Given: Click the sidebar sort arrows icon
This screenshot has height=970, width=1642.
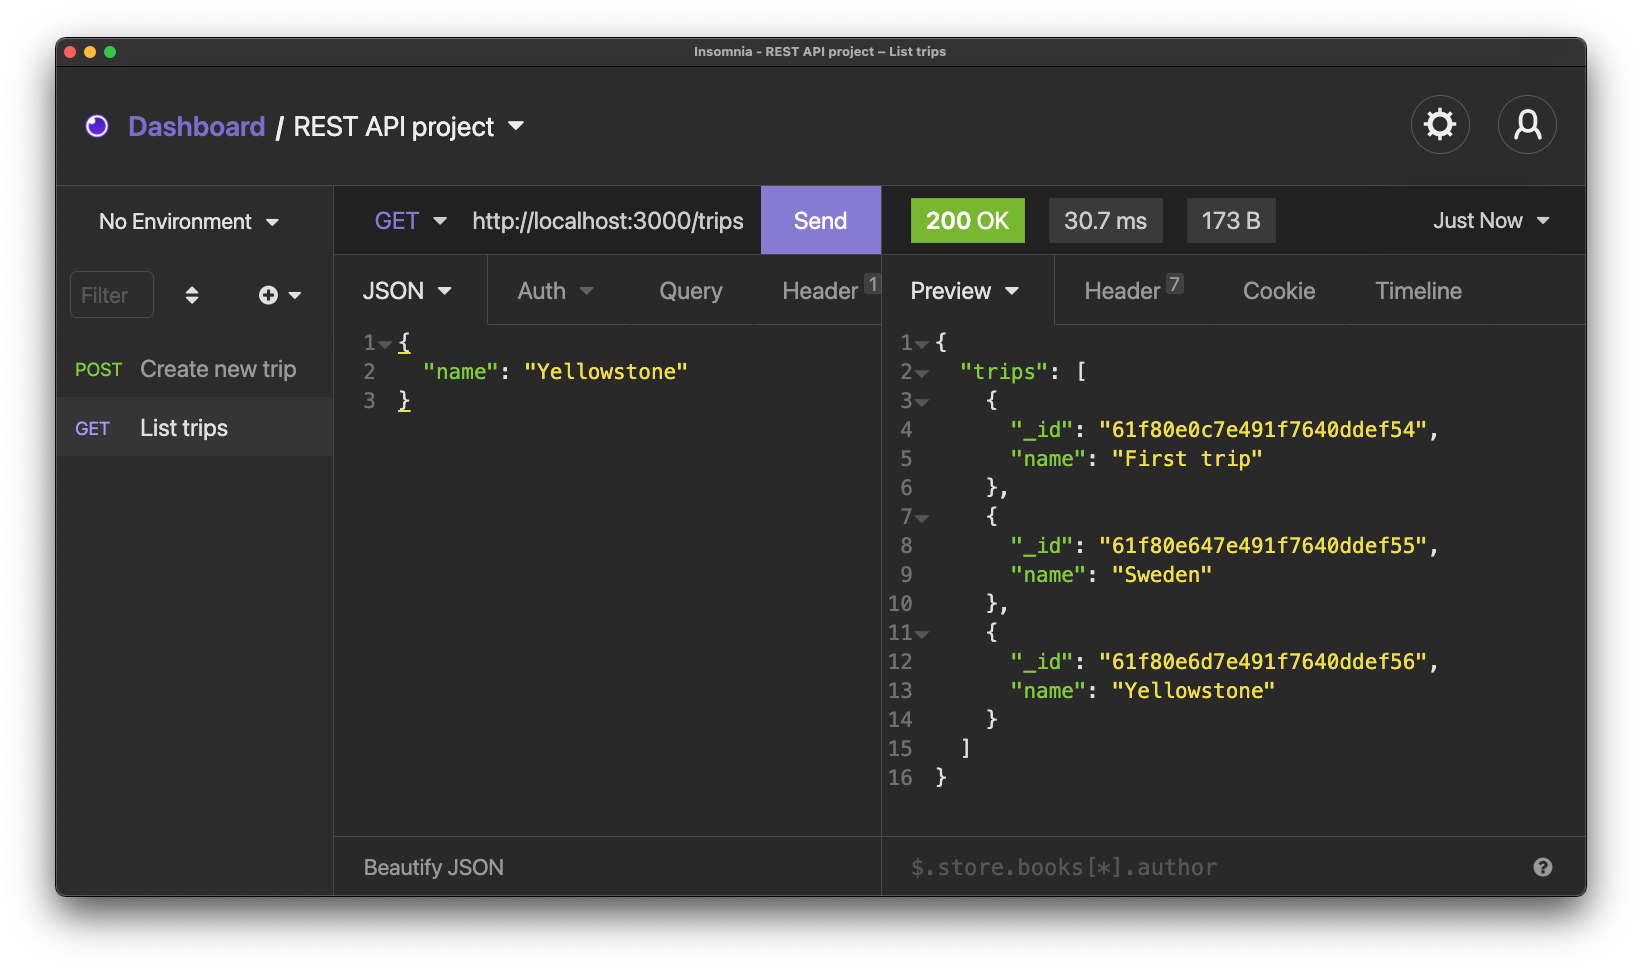Looking at the screenshot, I should click(192, 295).
